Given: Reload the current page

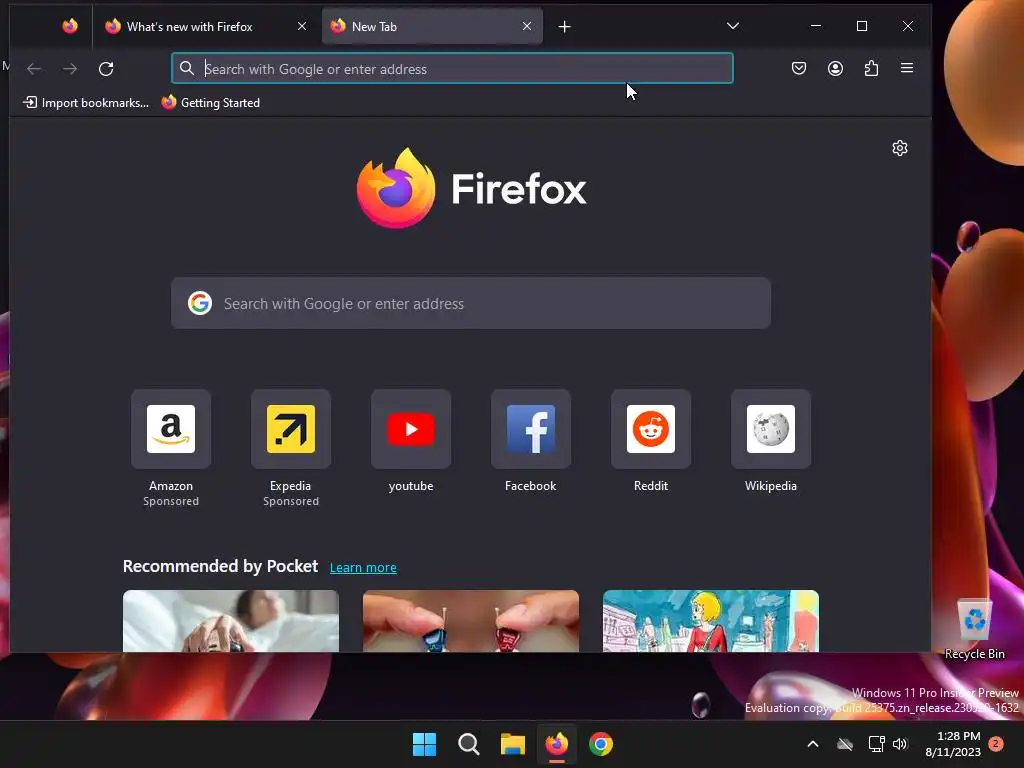Looking at the screenshot, I should click(106, 69).
